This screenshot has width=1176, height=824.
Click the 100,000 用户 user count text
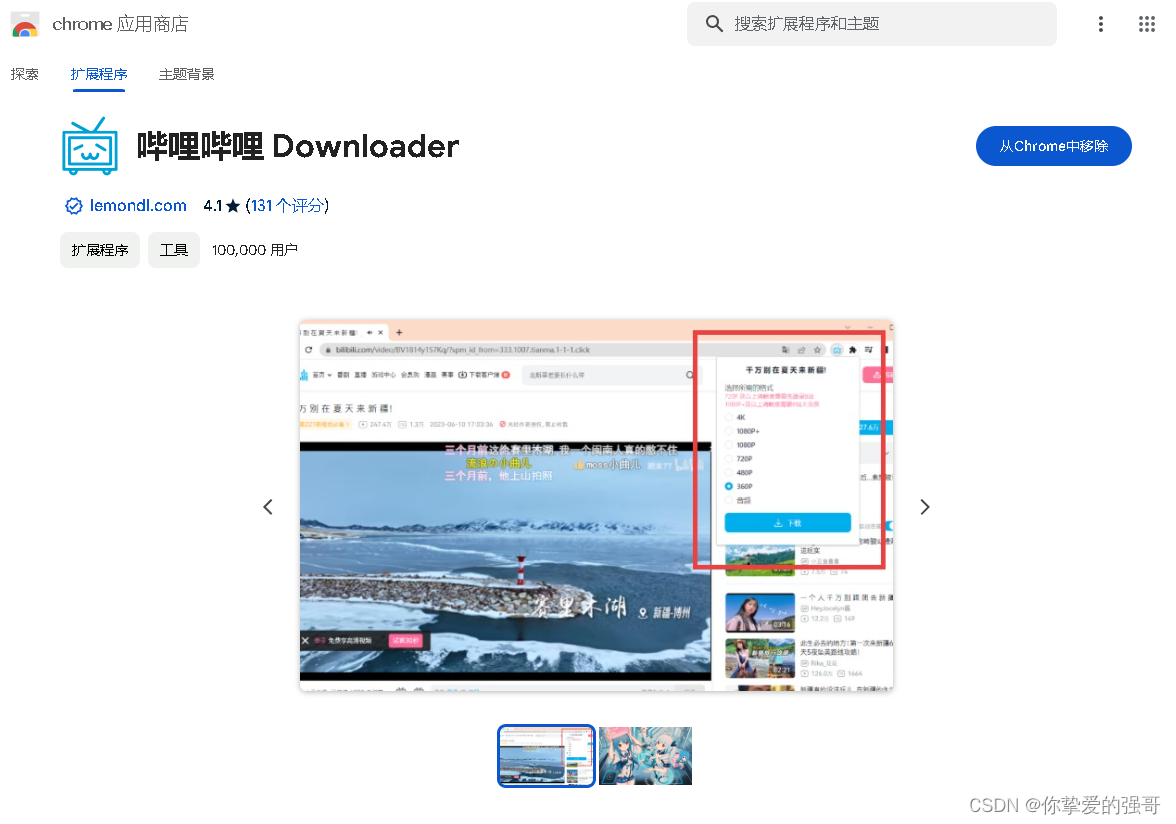255,250
